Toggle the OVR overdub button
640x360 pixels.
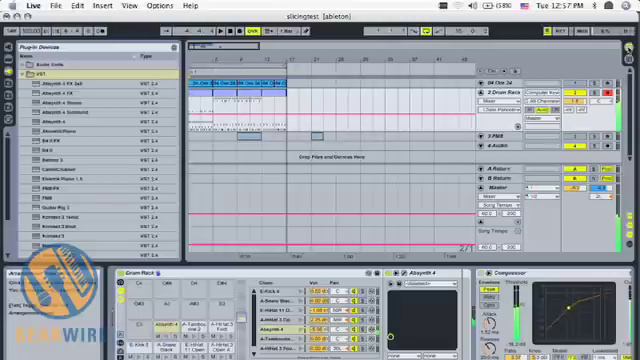pos(253,31)
